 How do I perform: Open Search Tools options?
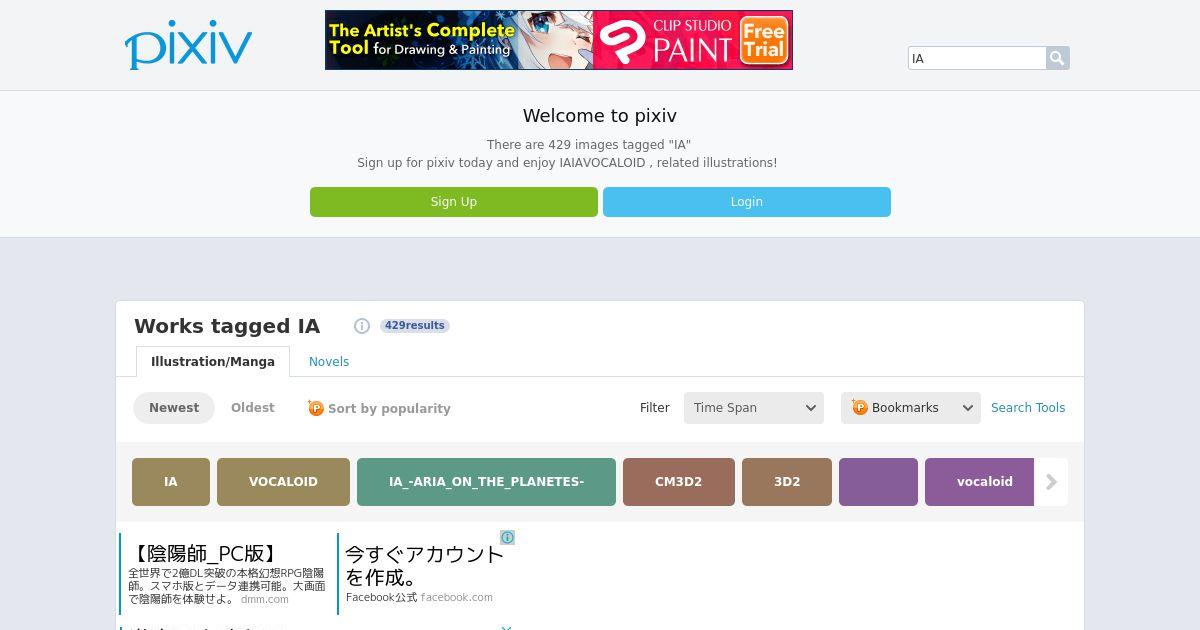tap(1028, 408)
